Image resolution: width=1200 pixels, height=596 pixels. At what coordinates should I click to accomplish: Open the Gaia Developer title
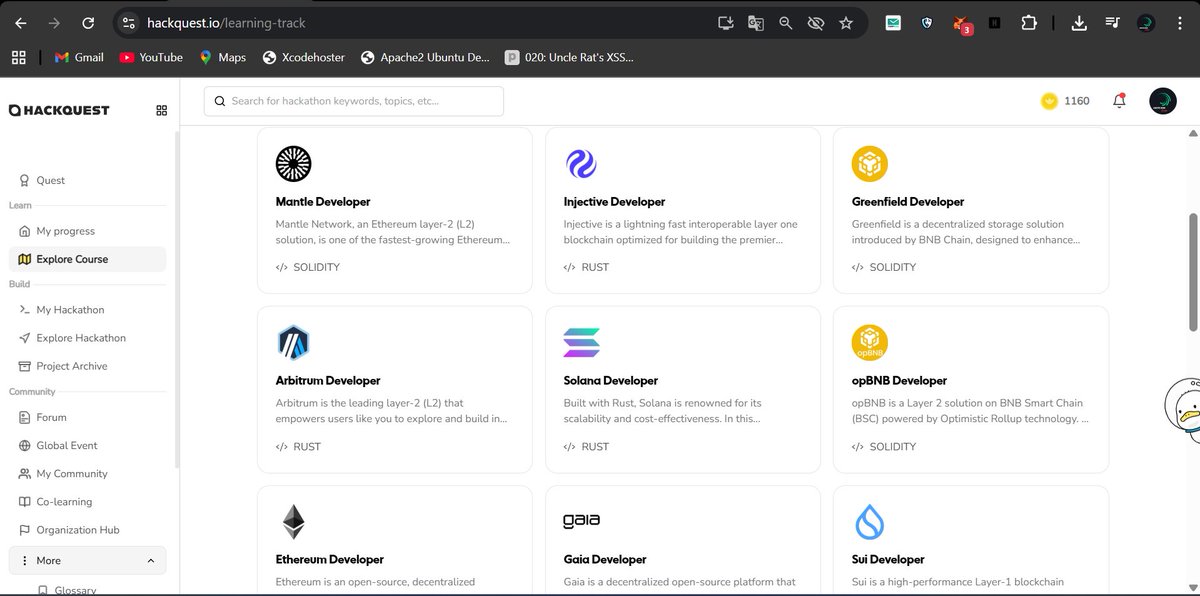tap(605, 560)
